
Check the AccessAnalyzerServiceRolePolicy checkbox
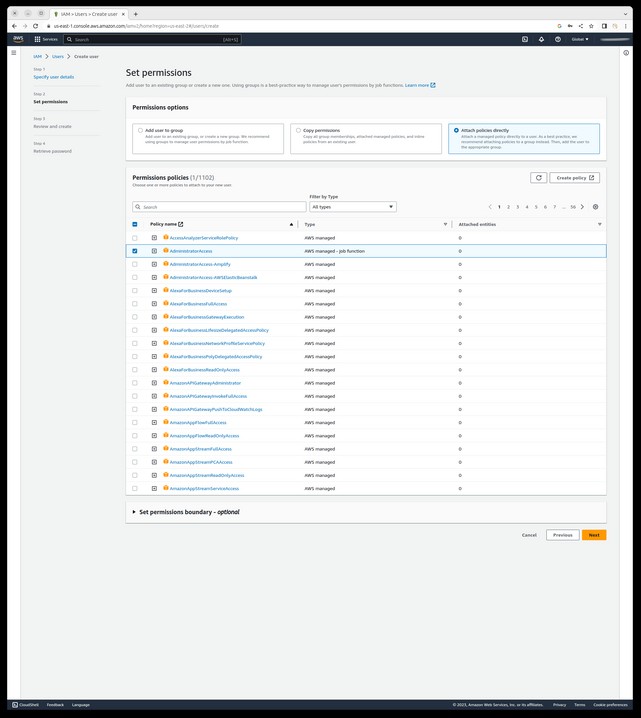click(x=135, y=238)
